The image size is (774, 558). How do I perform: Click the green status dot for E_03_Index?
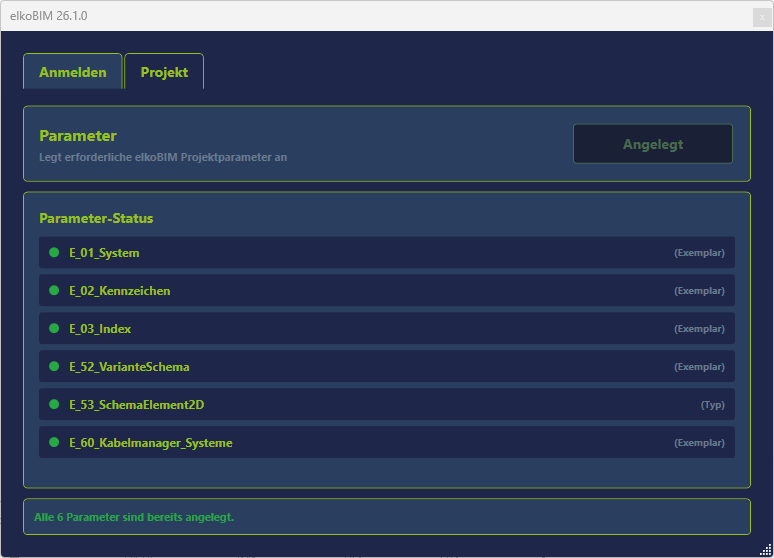tap(54, 328)
